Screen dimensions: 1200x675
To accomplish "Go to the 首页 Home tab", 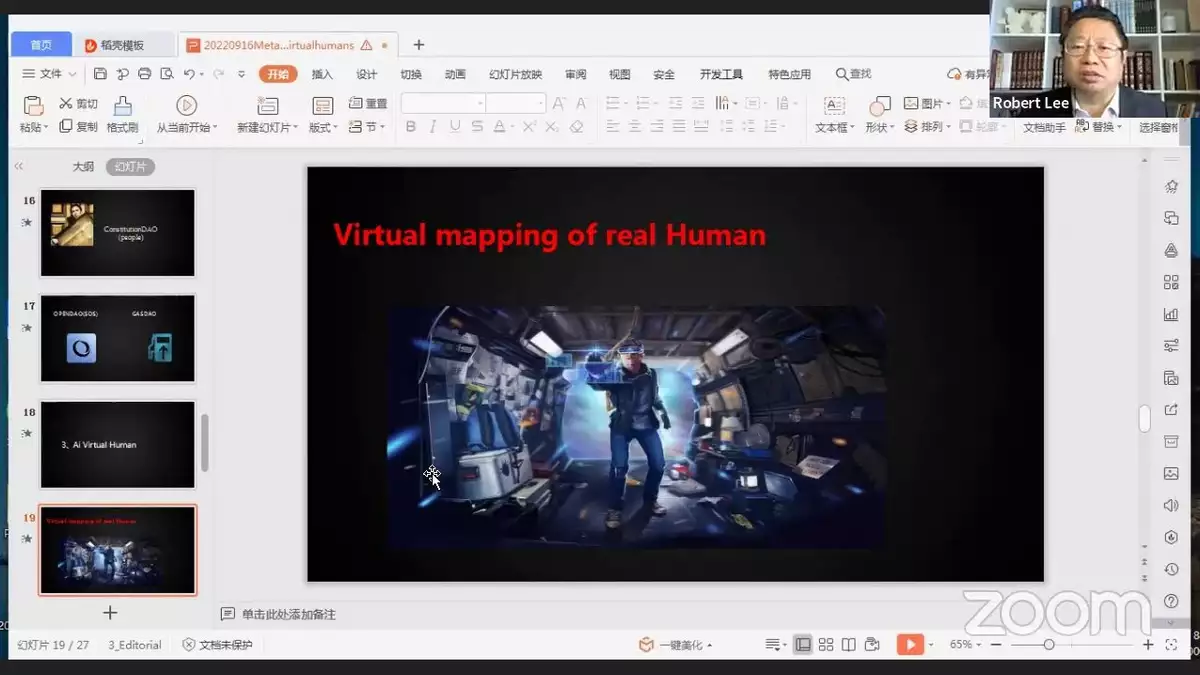I will pyautogui.click(x=41, y=45).
